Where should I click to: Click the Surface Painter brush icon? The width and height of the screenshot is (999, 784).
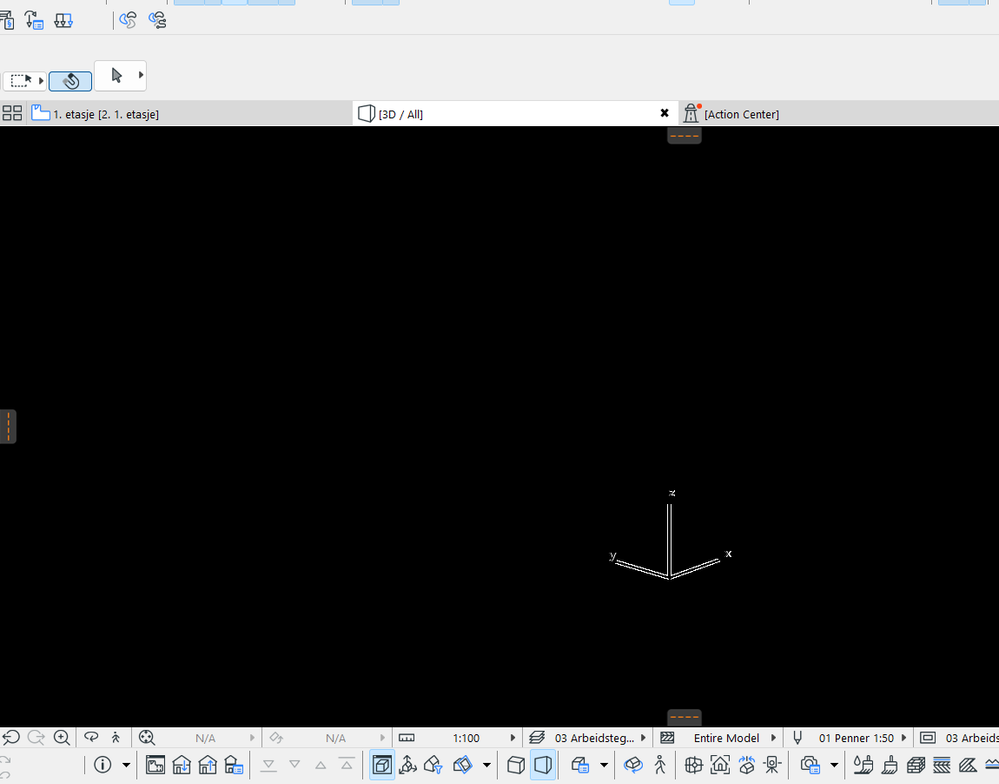coord(863,765)
